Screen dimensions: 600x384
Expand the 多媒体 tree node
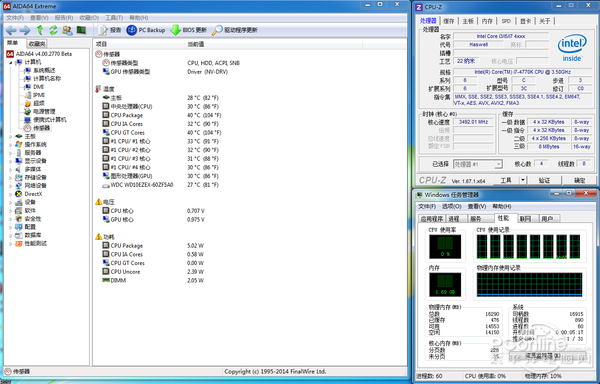tap(11, 169)
